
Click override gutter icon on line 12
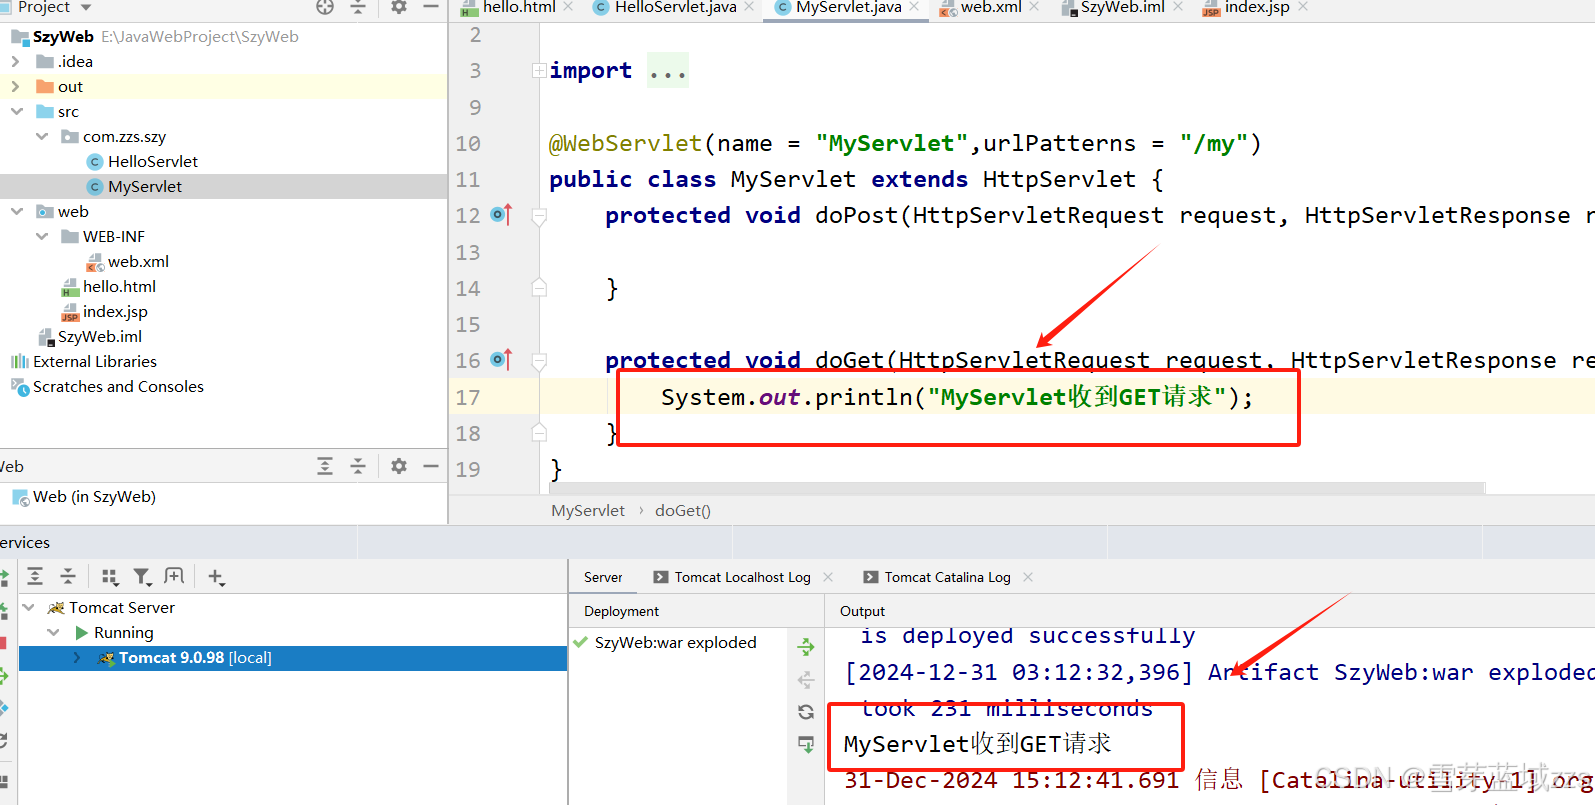[501, 215]
